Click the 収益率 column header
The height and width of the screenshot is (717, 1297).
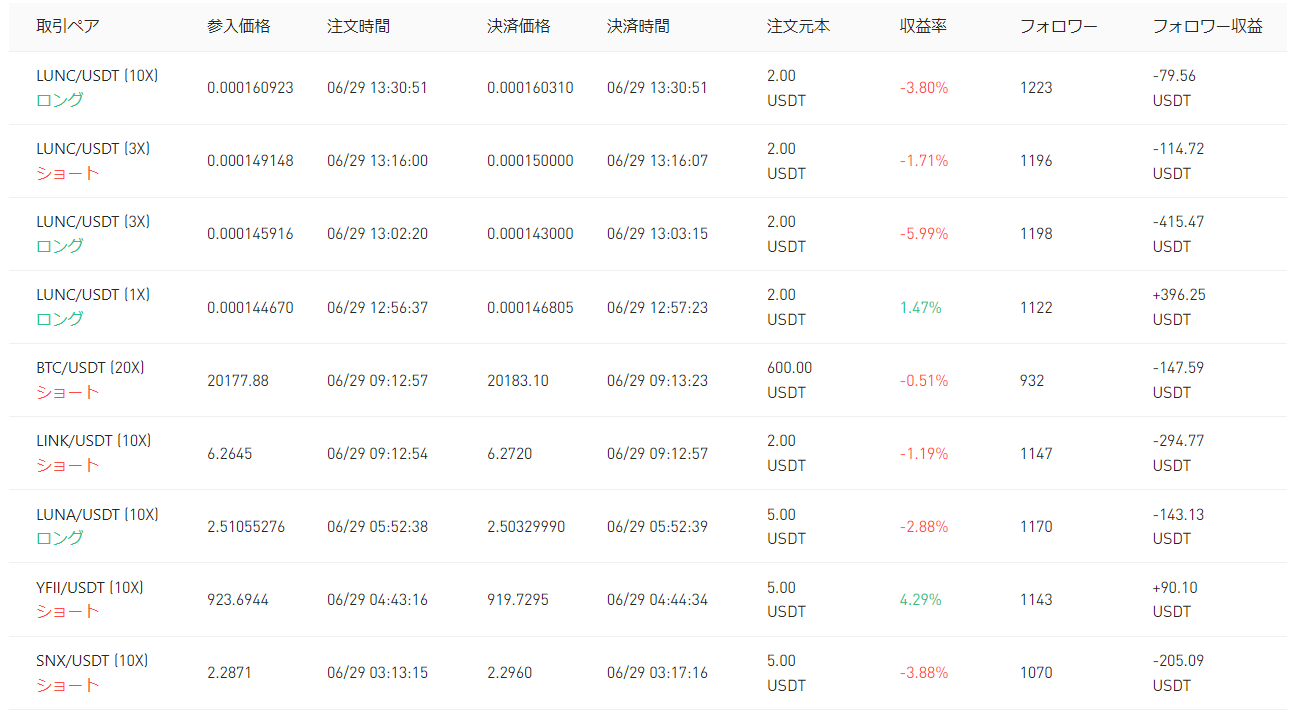click(923, 26)
